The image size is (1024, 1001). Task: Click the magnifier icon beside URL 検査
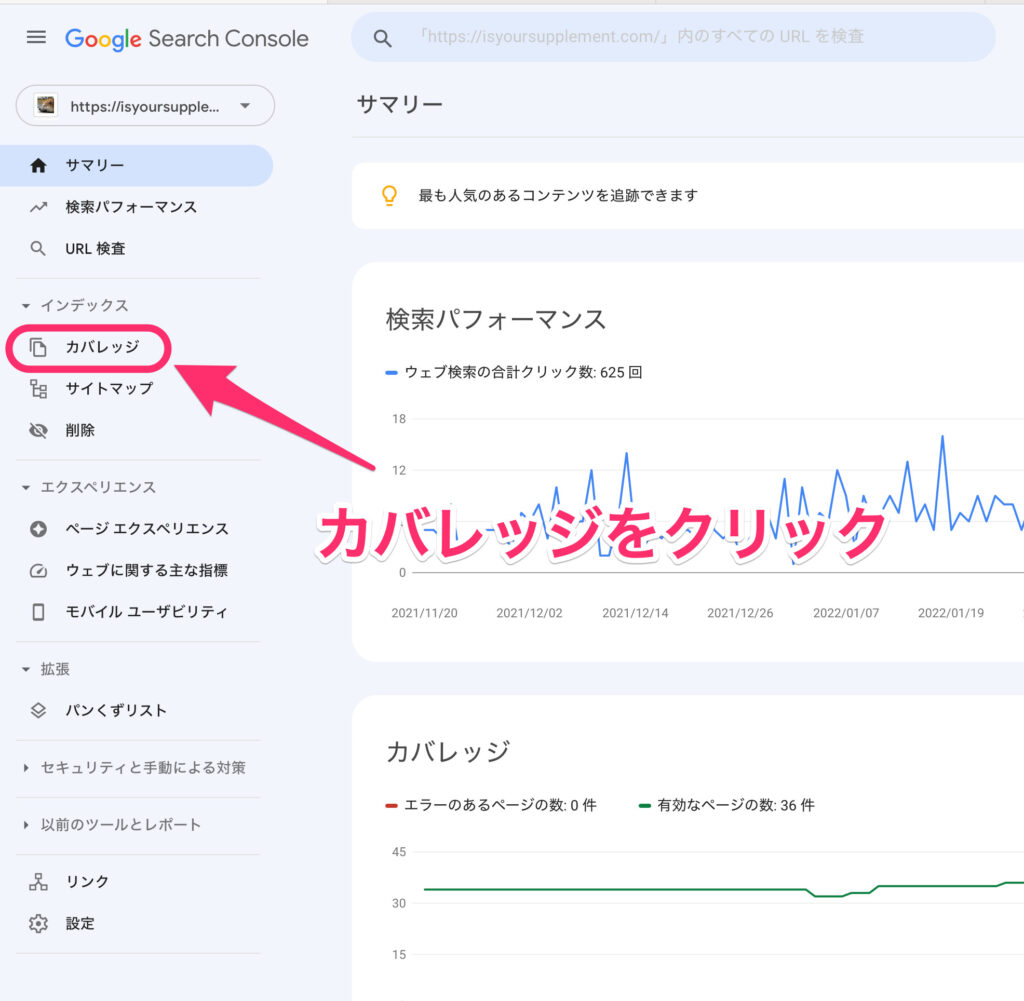(x=38, y=249)
